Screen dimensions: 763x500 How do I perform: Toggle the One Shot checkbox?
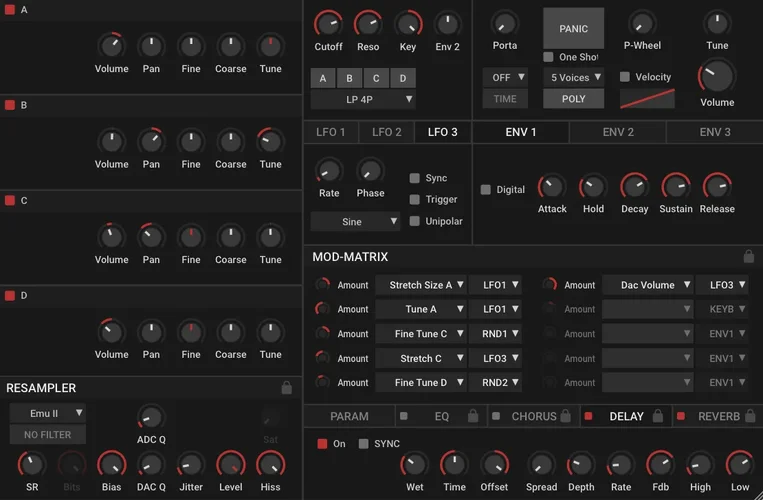(548, 57)
